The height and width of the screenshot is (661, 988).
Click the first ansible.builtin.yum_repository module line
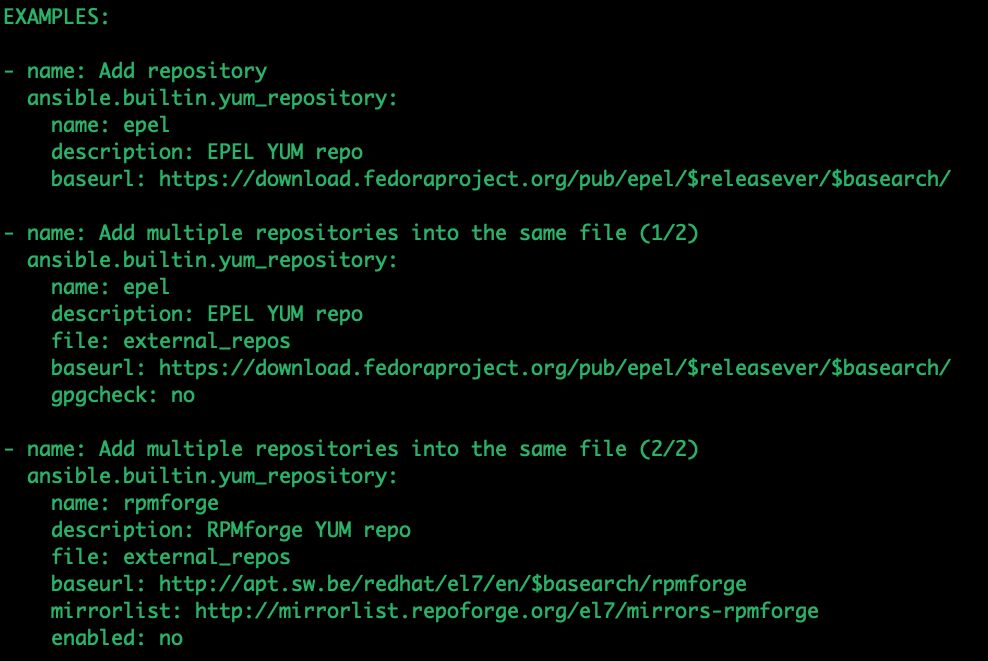point(212,98)
